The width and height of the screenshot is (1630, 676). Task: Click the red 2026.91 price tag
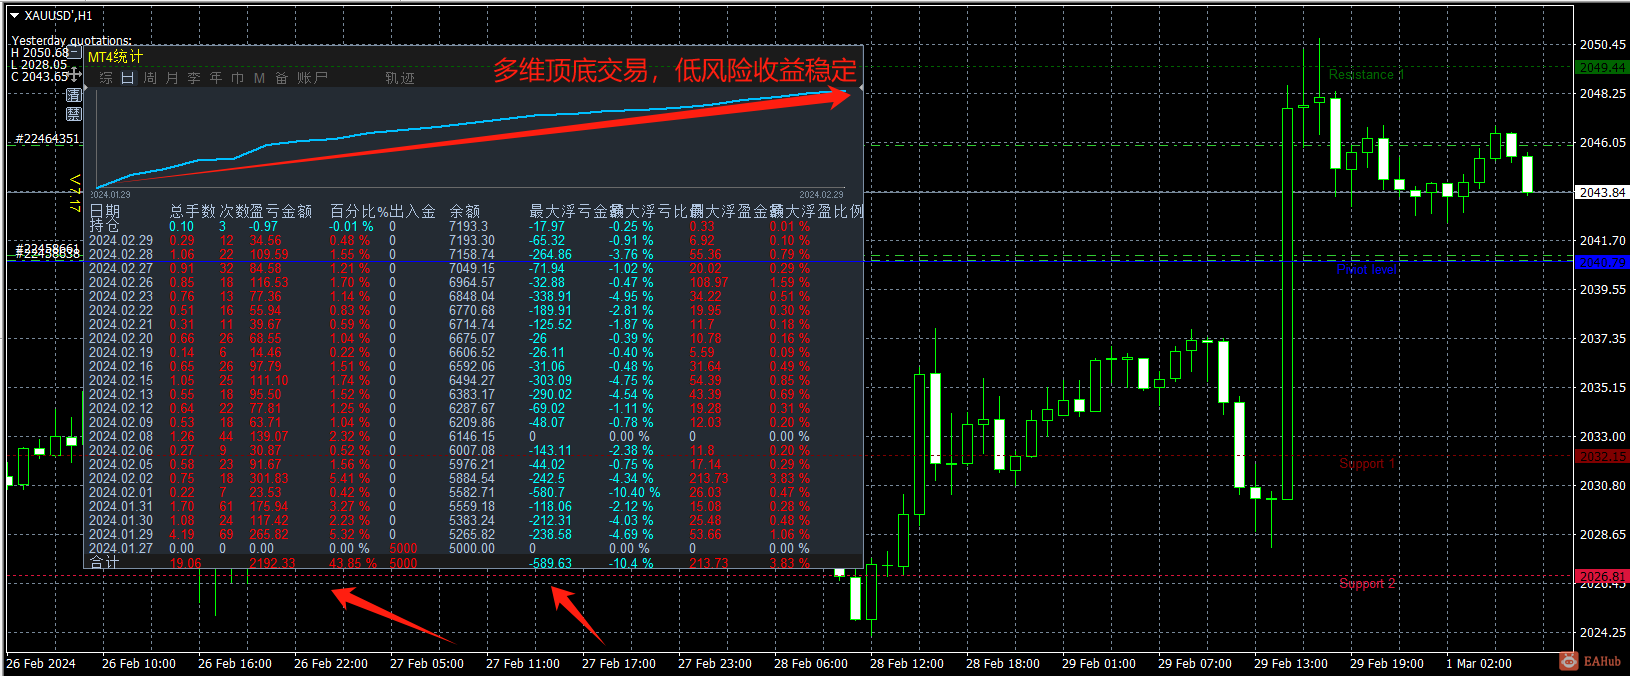pyautogui.click(x=1602, y=577)
